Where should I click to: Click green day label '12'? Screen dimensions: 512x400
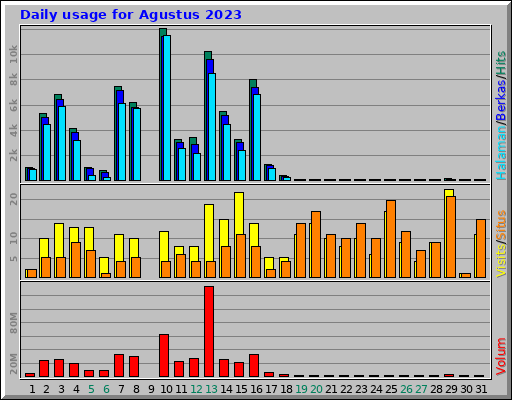(196, 389)
